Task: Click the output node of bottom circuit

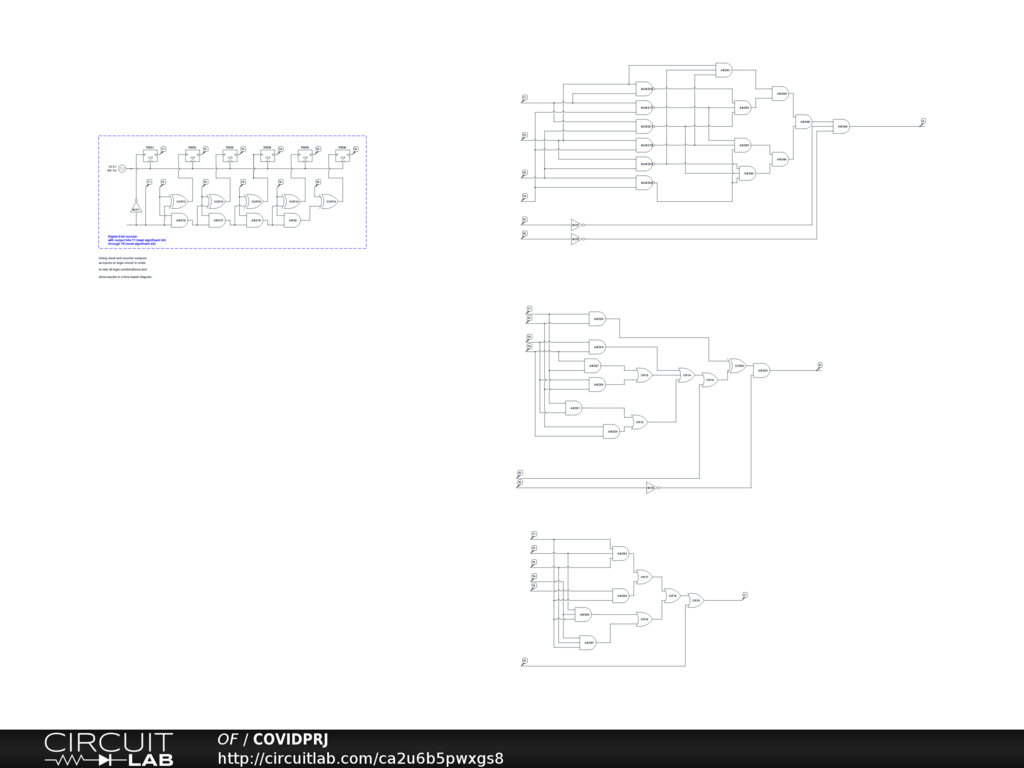Action: point(744,596)
